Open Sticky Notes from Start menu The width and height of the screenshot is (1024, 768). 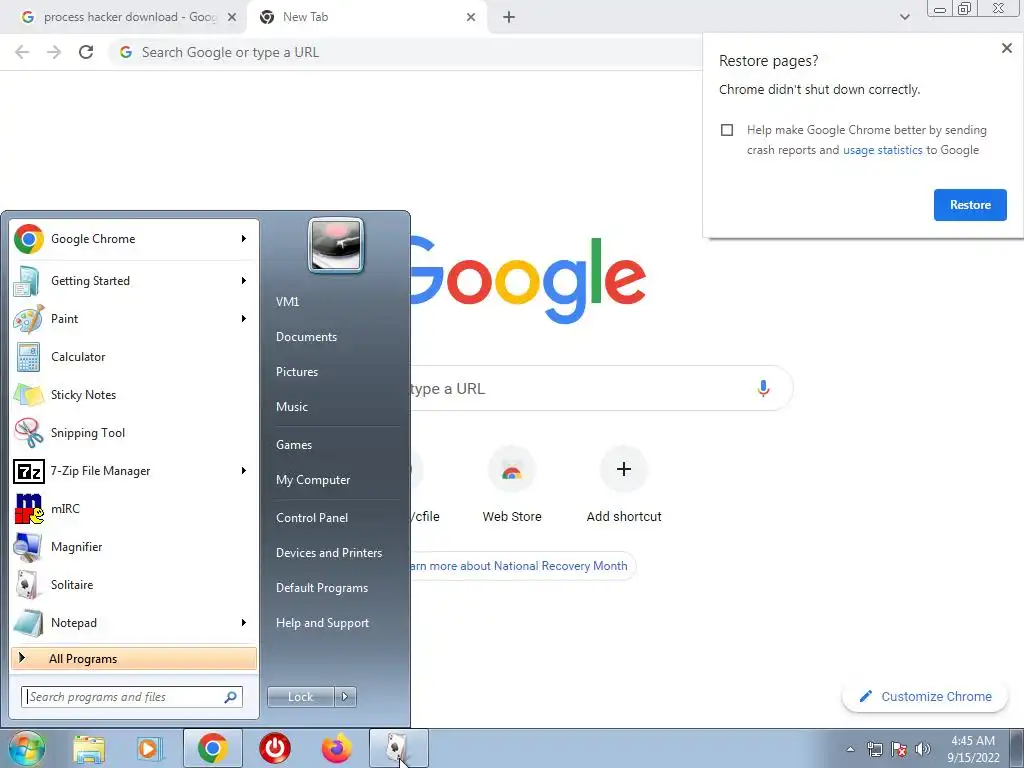pos(134,394)
